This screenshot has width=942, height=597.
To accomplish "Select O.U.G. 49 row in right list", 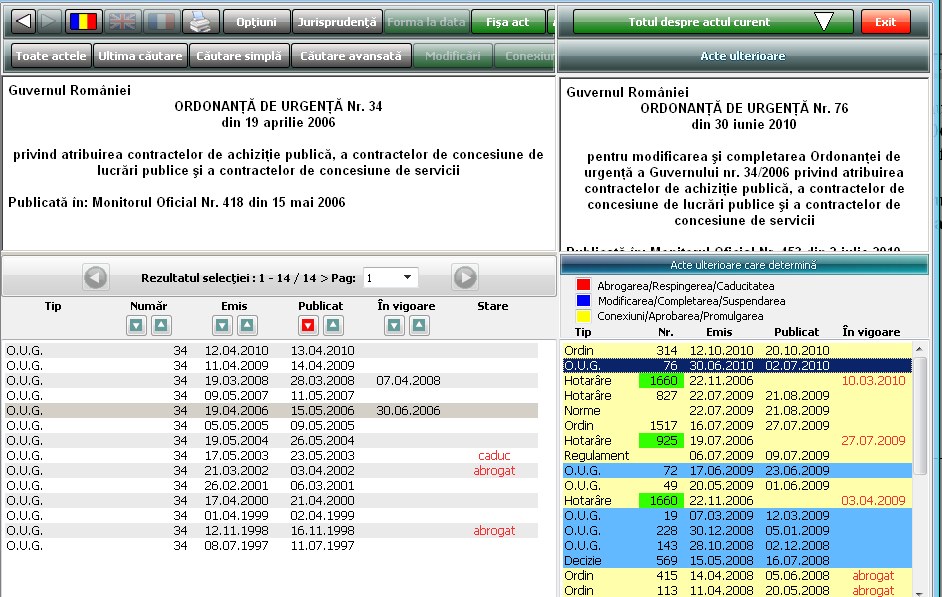I will [x=737, y=485].
